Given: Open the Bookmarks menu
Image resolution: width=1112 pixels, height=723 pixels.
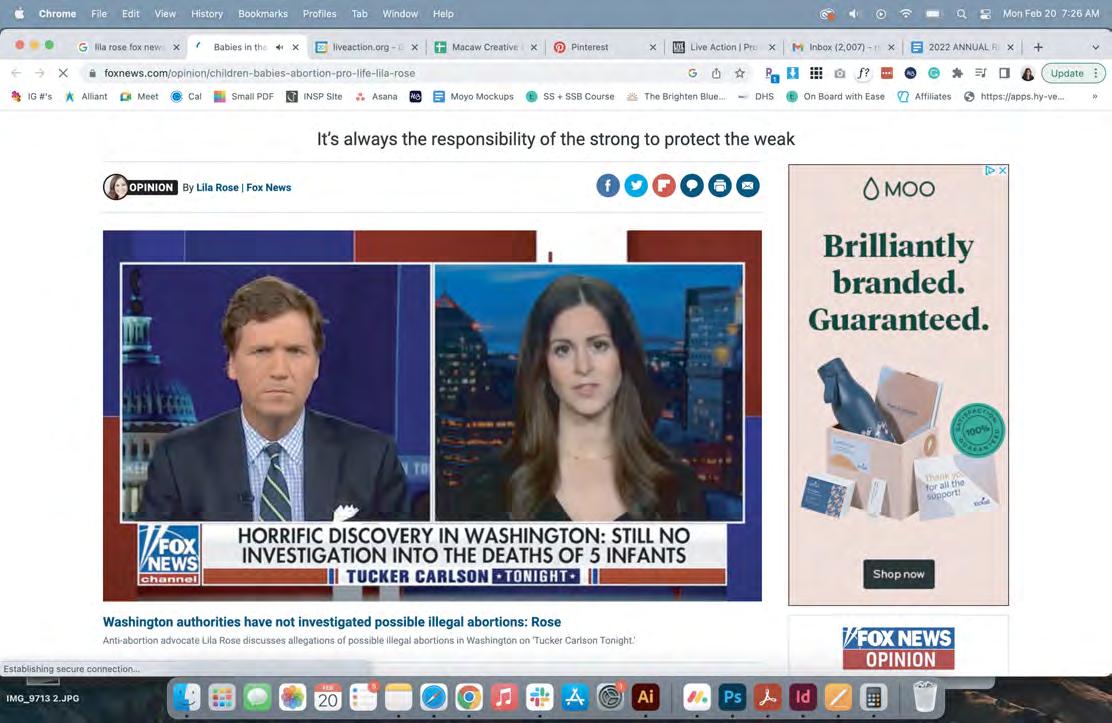Looking at the screenshot, I should coord(262,13).
